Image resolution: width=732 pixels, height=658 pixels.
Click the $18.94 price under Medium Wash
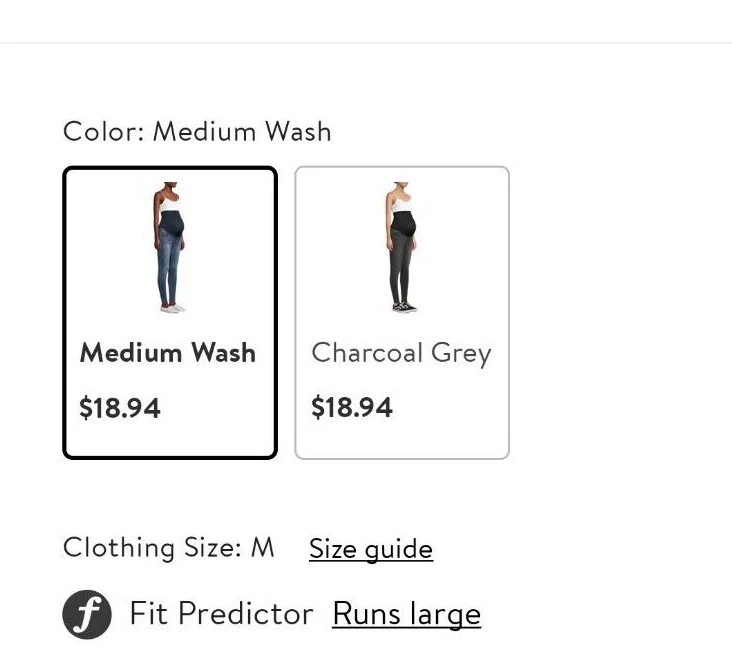tap(120, 408)
